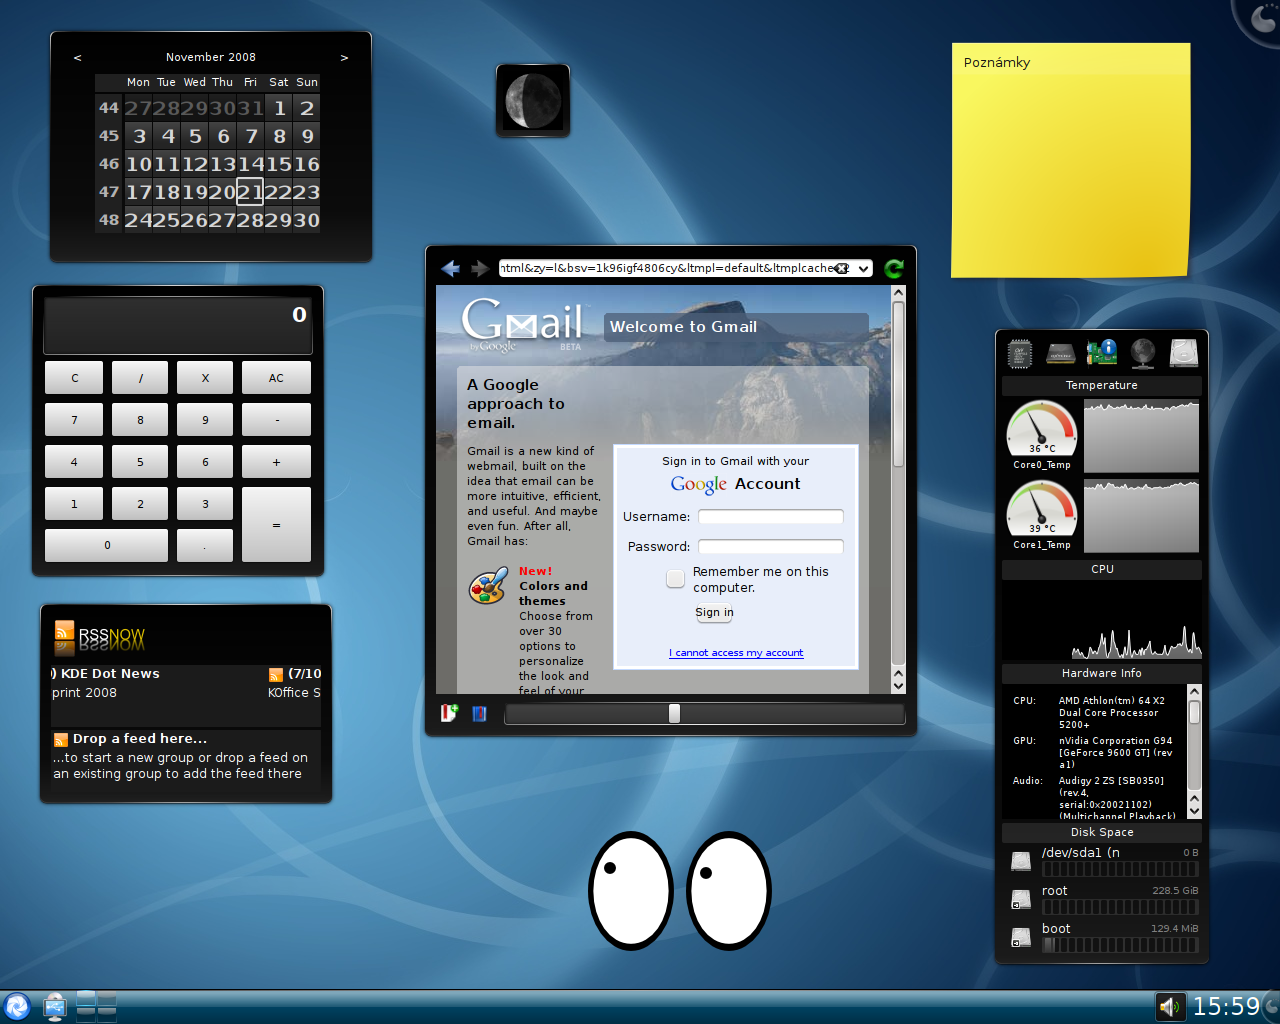This screenshot has width=1280, height=1024.
Task: Open the volume mixer speaker icon
Action: point(1170,1006)
